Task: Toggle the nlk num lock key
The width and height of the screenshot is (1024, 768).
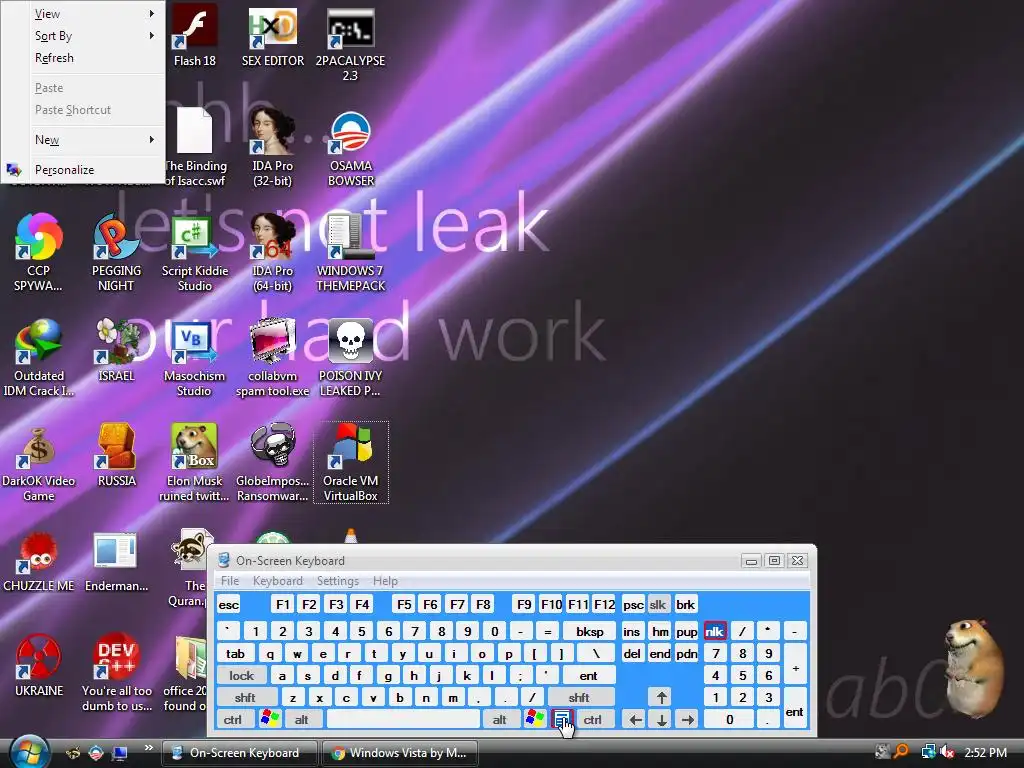Action: coord(714,632)
